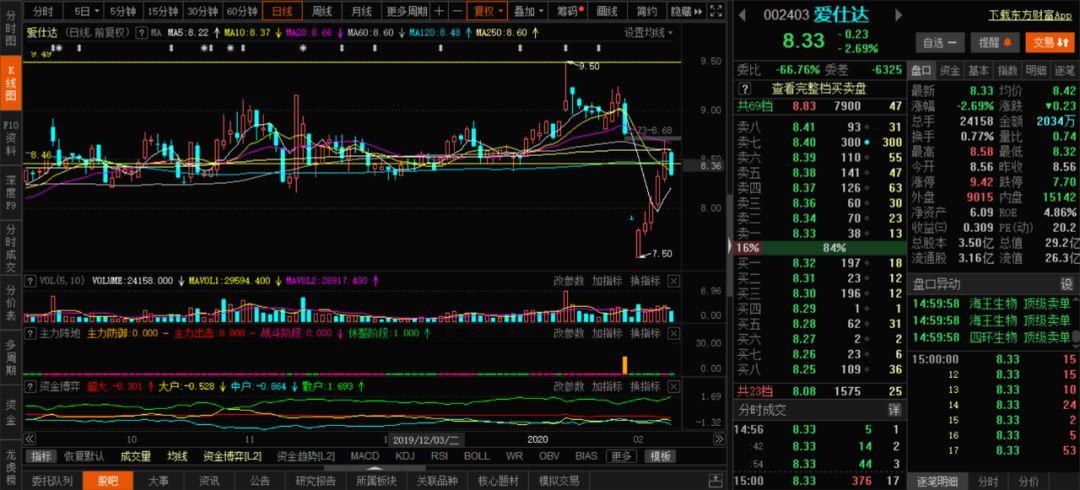Image resolution: width=1080 pixels, height=490 pixels.
Task: Jump to earliest chart data double-left arrow
Action: coord(30,439)
